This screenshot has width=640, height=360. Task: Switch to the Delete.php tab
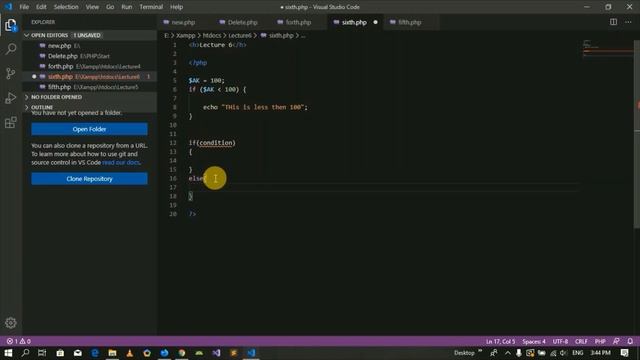click(242, 22)
